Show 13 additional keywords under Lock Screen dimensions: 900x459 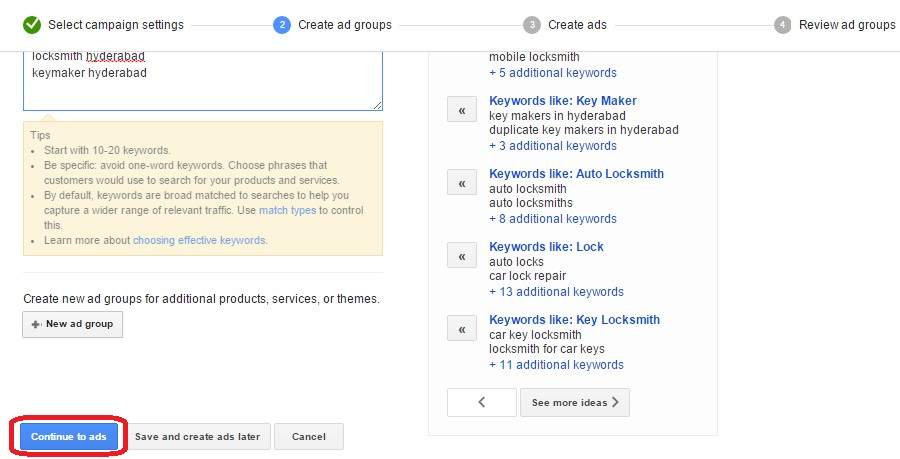[556, 292]
